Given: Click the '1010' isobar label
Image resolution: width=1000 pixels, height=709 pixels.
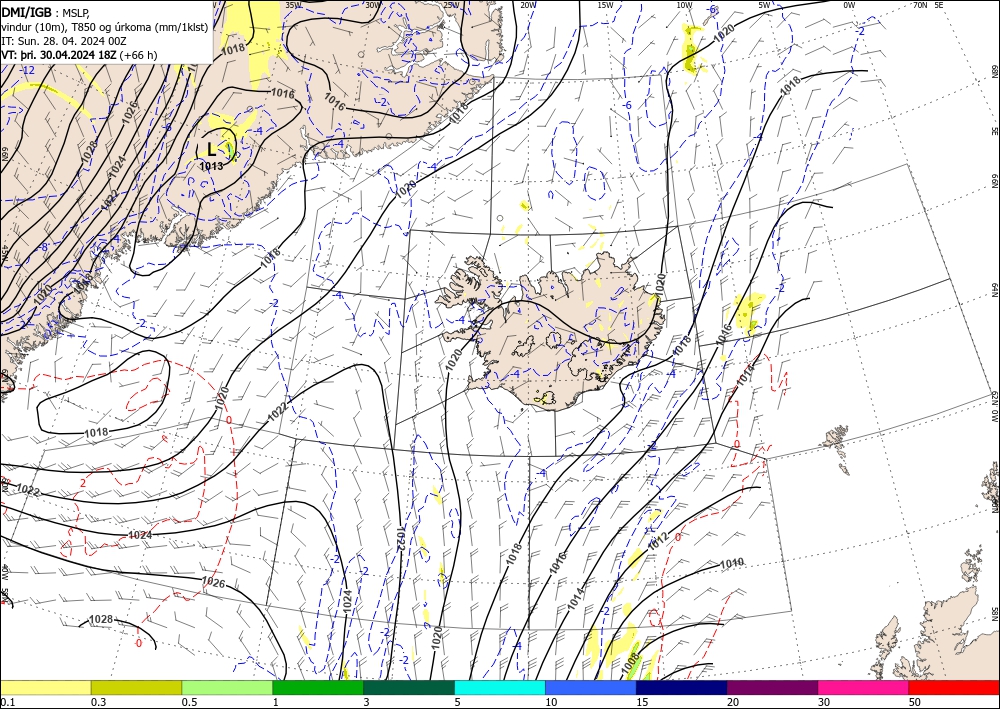Looking at the screenshot, I should coord(732,564).
